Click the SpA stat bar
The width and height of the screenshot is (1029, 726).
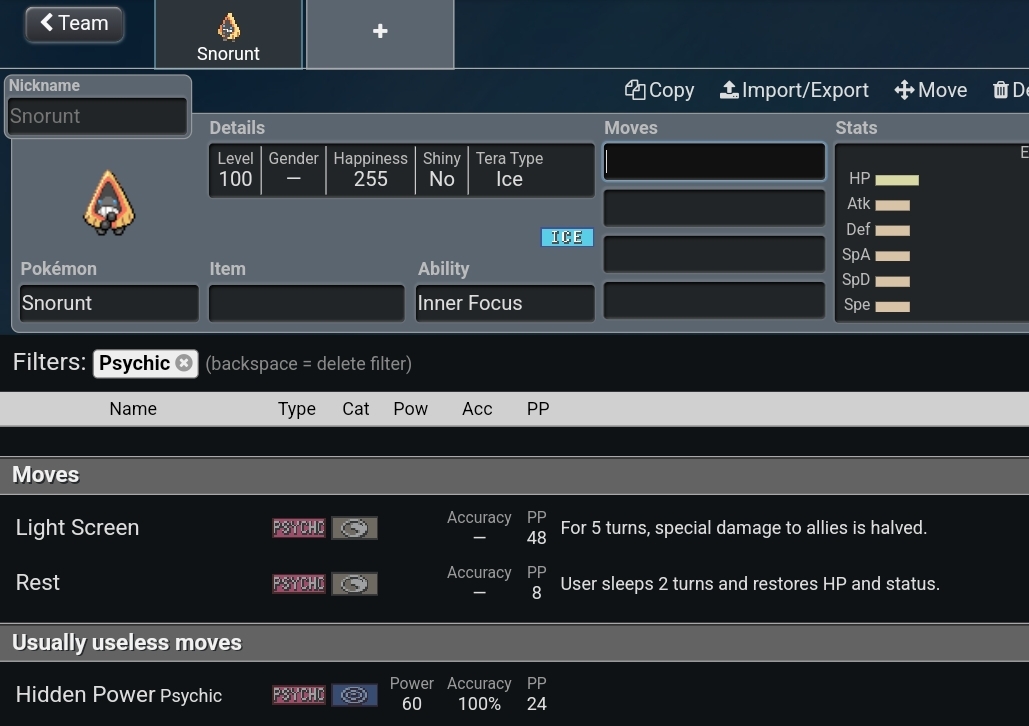point(892,256)
